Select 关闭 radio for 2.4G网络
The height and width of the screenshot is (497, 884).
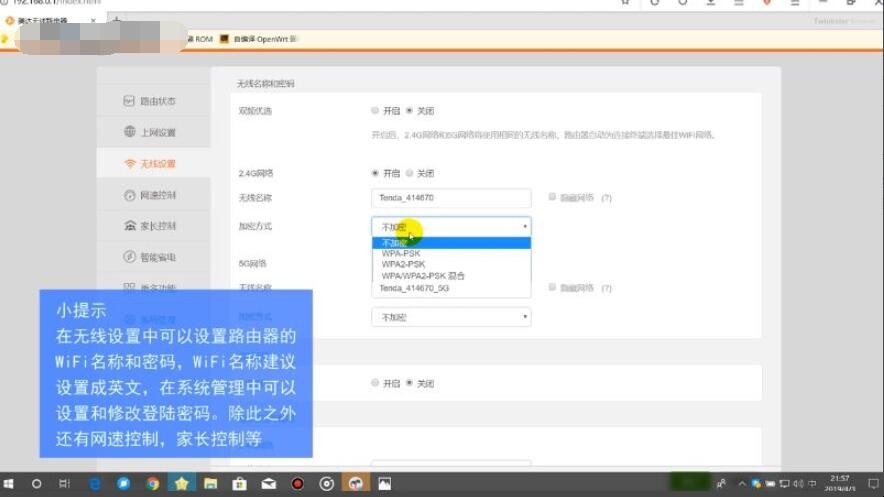coord(409,173)
